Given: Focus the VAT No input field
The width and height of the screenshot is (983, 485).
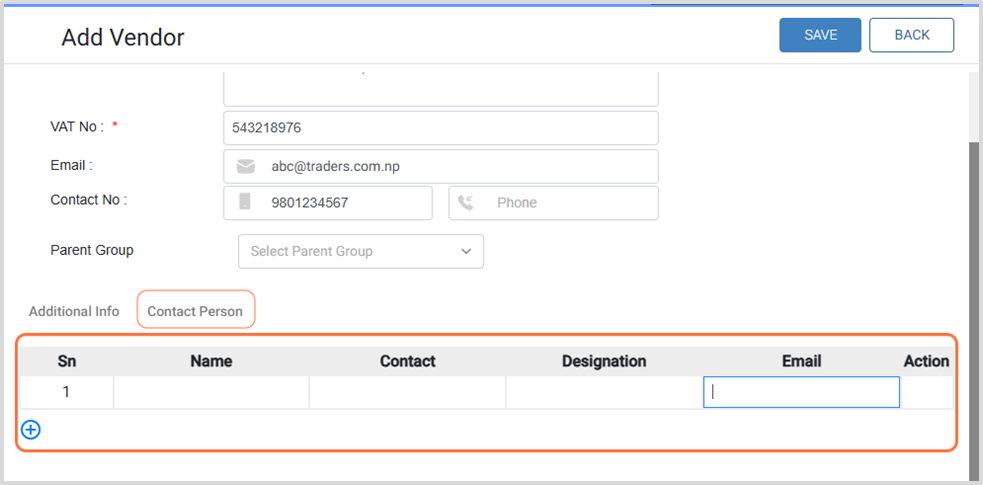Looking at the screenshot, I should [440, 128].
